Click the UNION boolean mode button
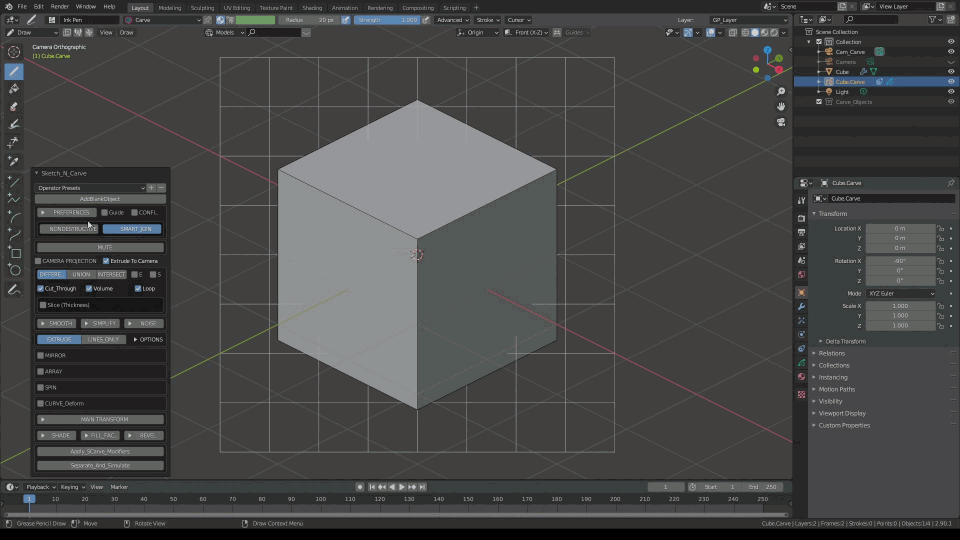 click(x=81, y=274)
